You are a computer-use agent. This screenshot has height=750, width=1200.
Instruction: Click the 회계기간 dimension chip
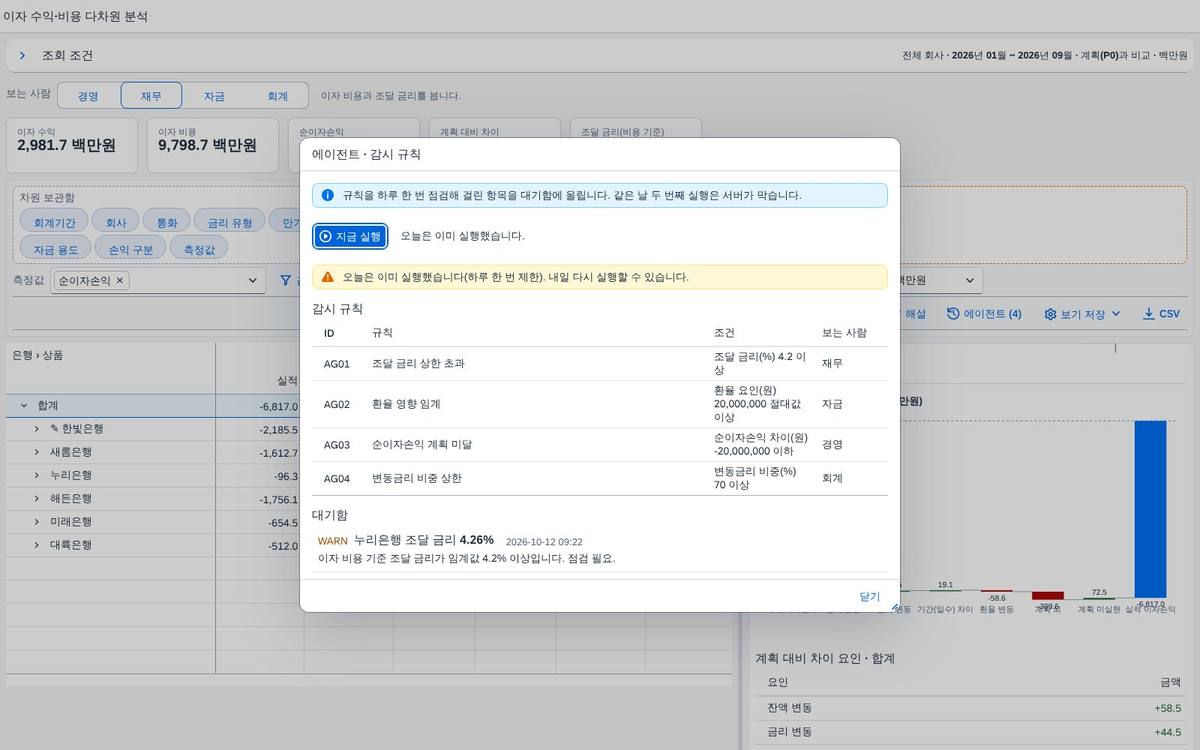tap(54, 222)
